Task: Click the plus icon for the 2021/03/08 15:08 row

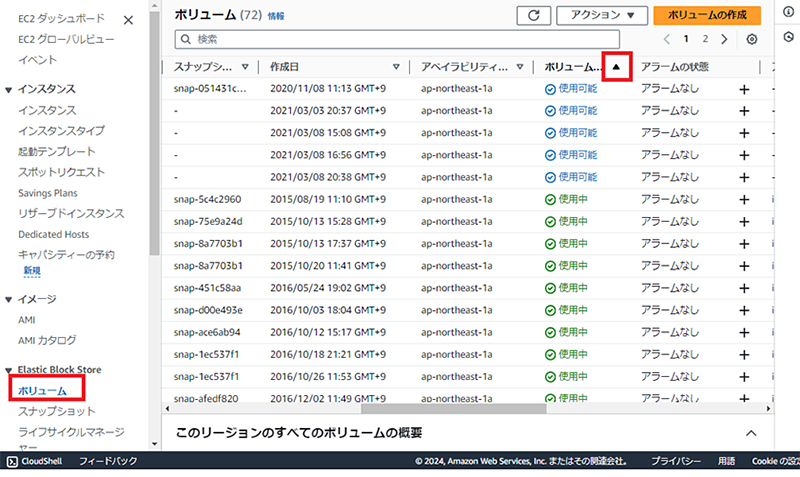Action: click(x=744, y=133)
